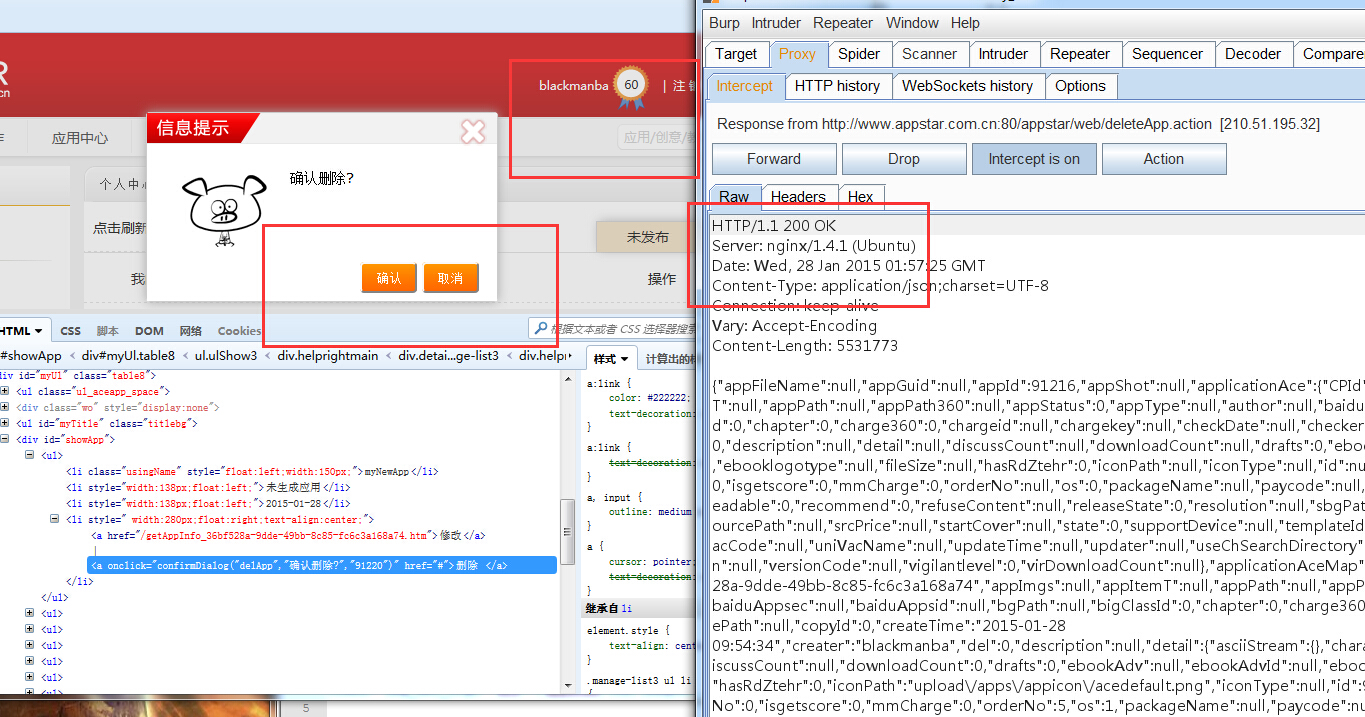Click the ul.ulShow3 breadcrumb

pos(225,355)
